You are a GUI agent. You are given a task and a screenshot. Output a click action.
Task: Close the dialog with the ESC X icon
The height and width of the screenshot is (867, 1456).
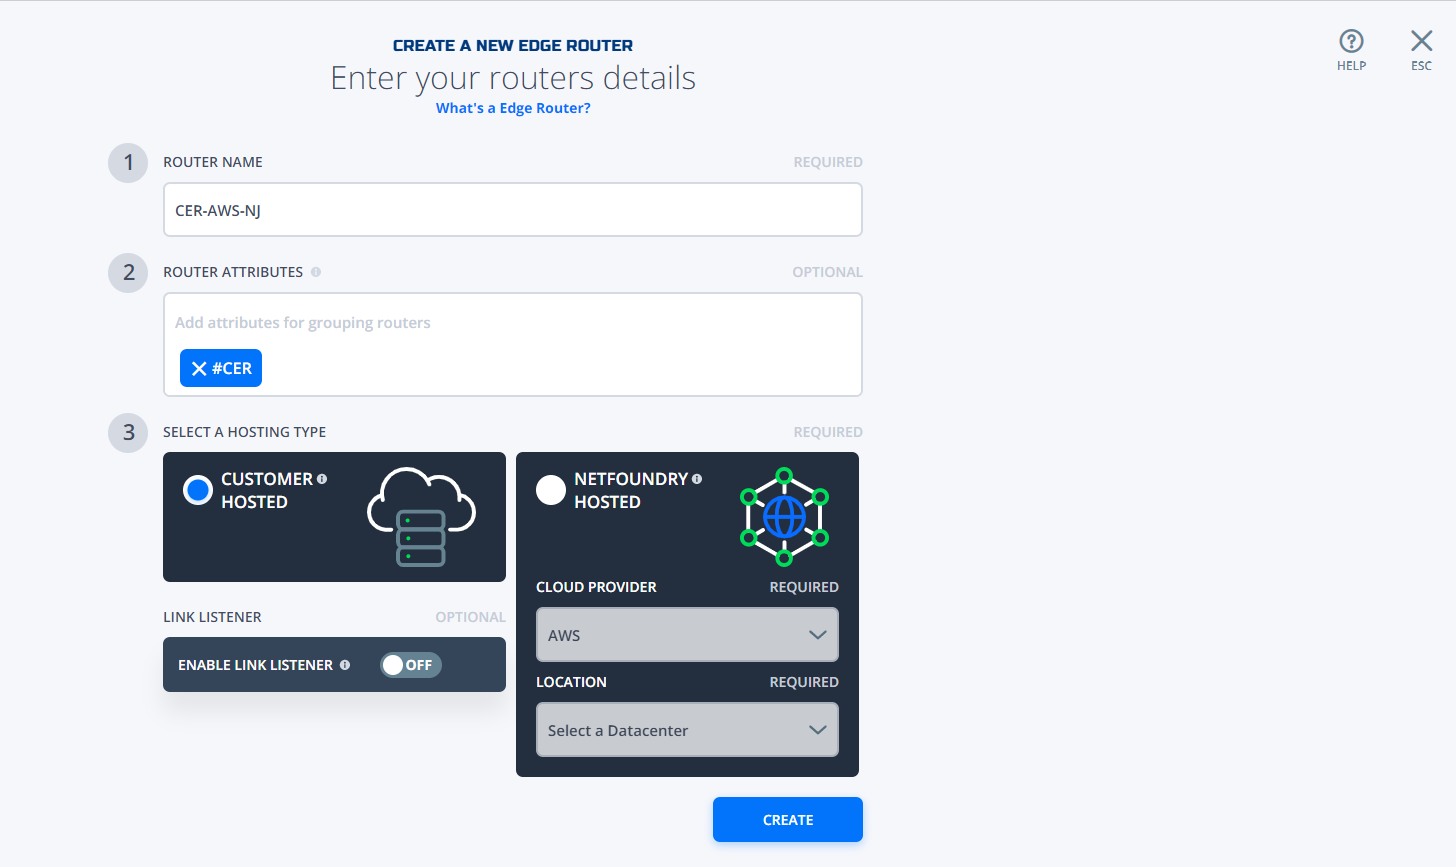click(x=1421, y=41)
